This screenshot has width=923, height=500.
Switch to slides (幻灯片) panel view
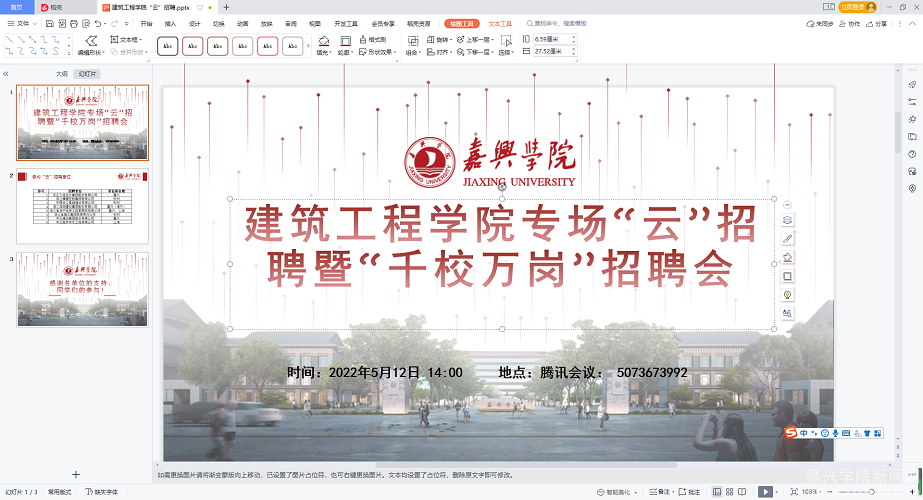click(x=88, y=73)
